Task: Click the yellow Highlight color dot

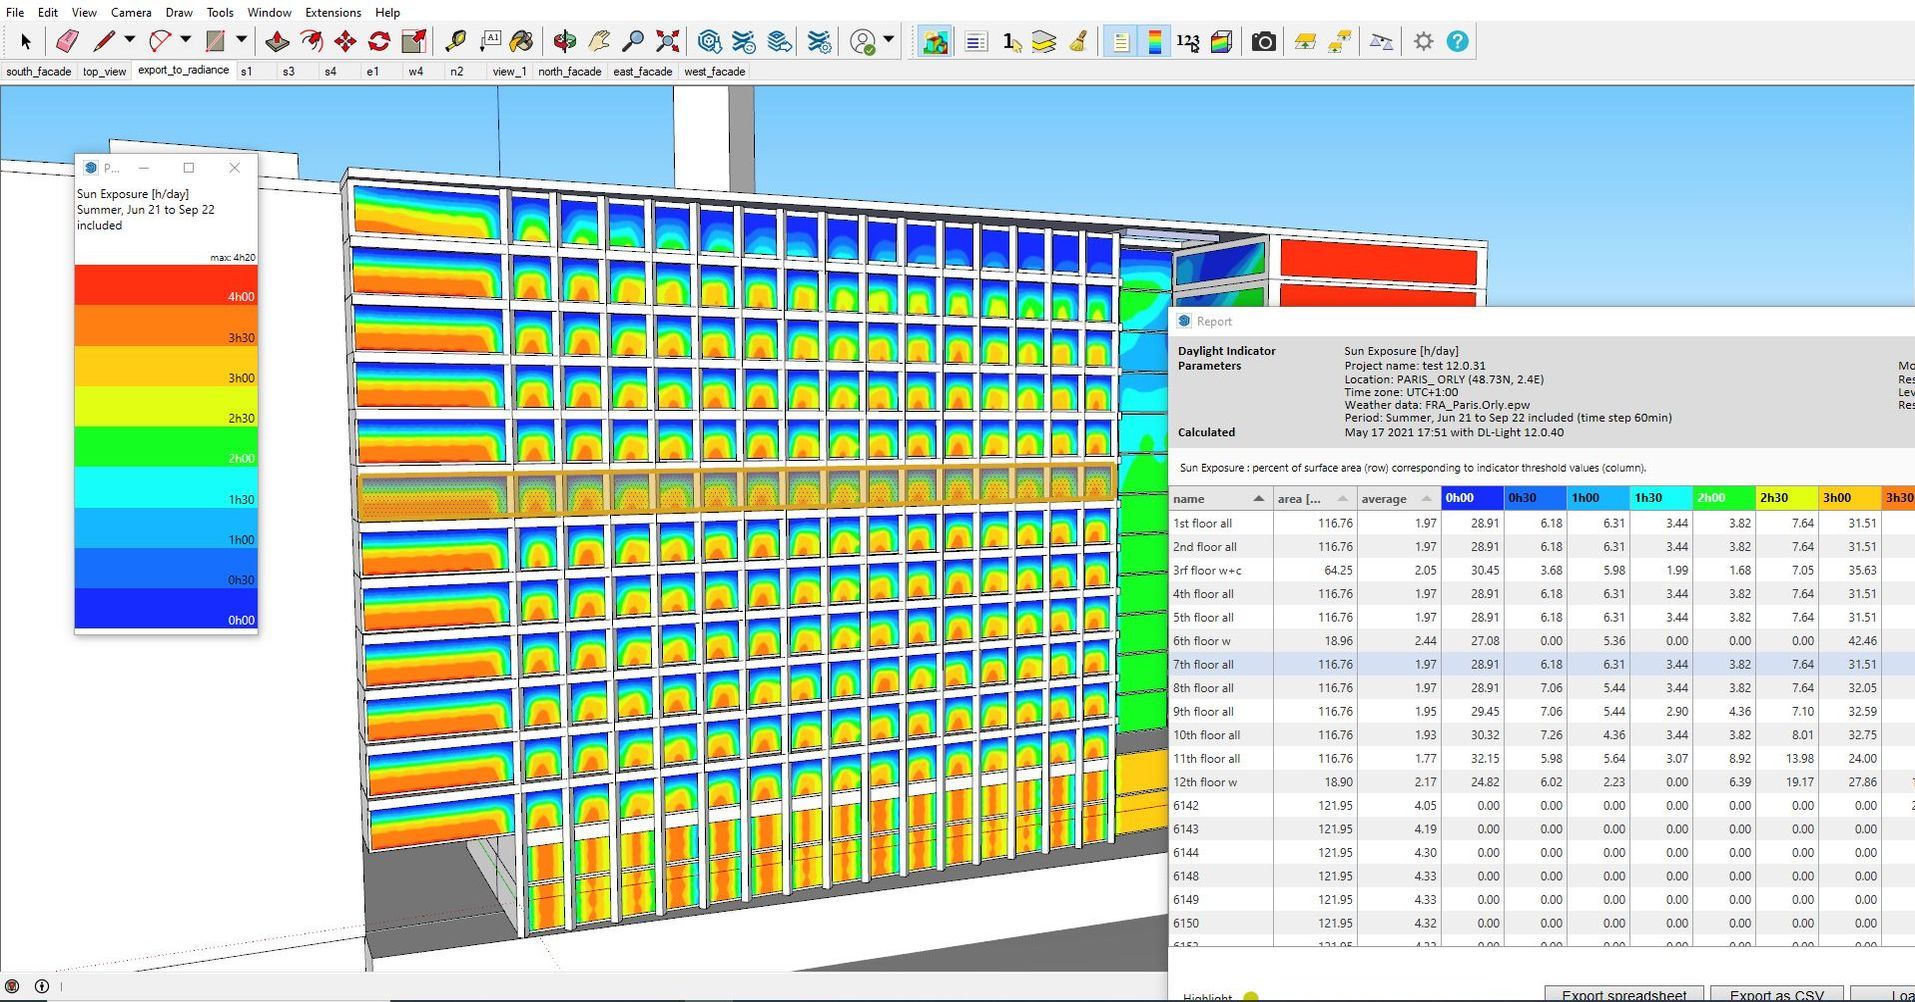Action: 1251,997
